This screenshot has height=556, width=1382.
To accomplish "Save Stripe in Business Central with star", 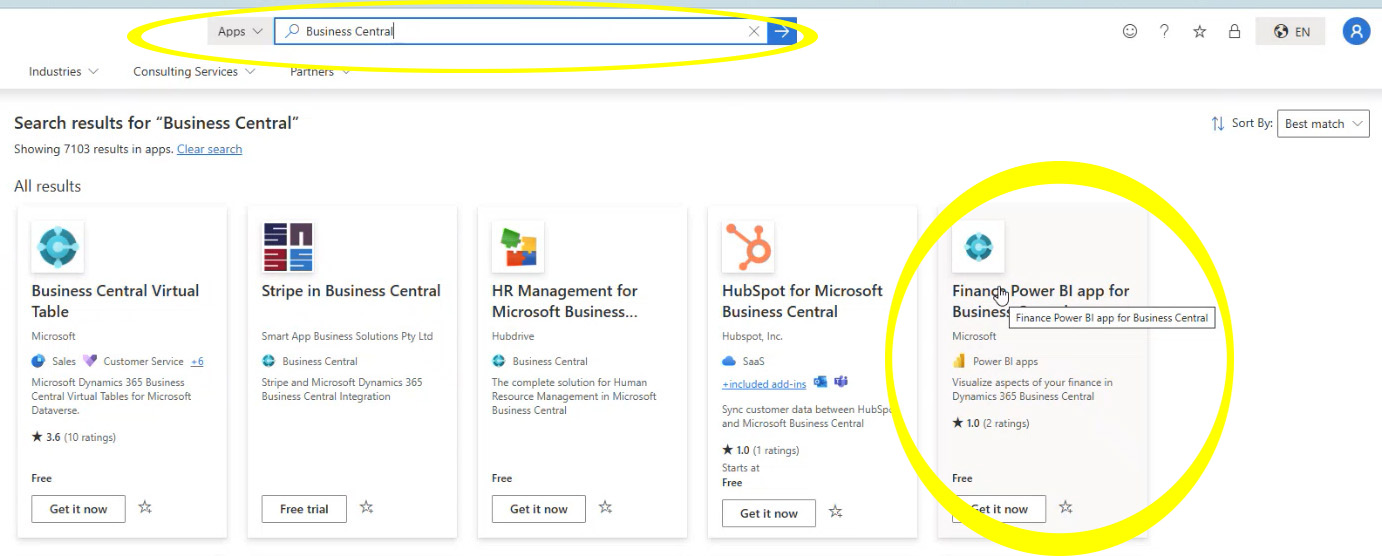I will 366,508.
